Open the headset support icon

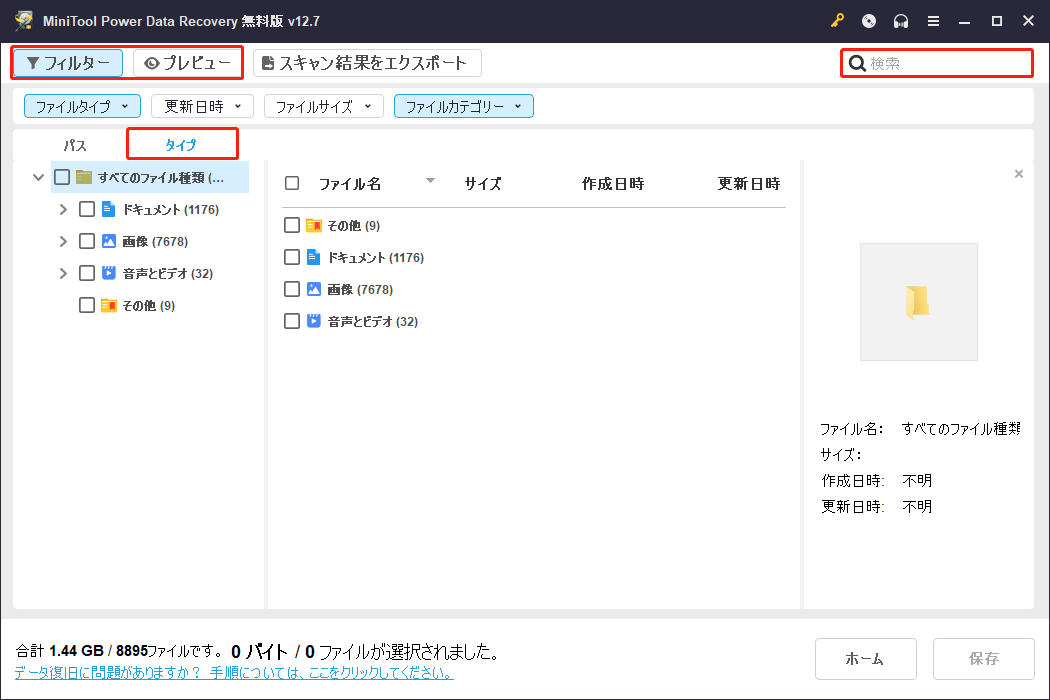[x=901, y=20]
